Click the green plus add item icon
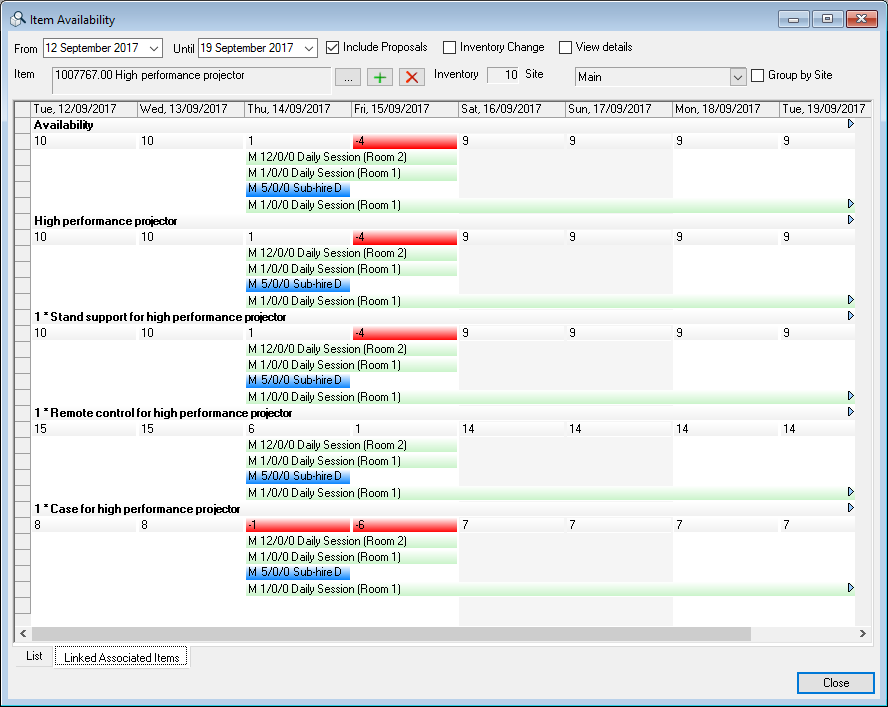Image resolution: width=888 pixels, height=707 pixels. coord(380,77)
